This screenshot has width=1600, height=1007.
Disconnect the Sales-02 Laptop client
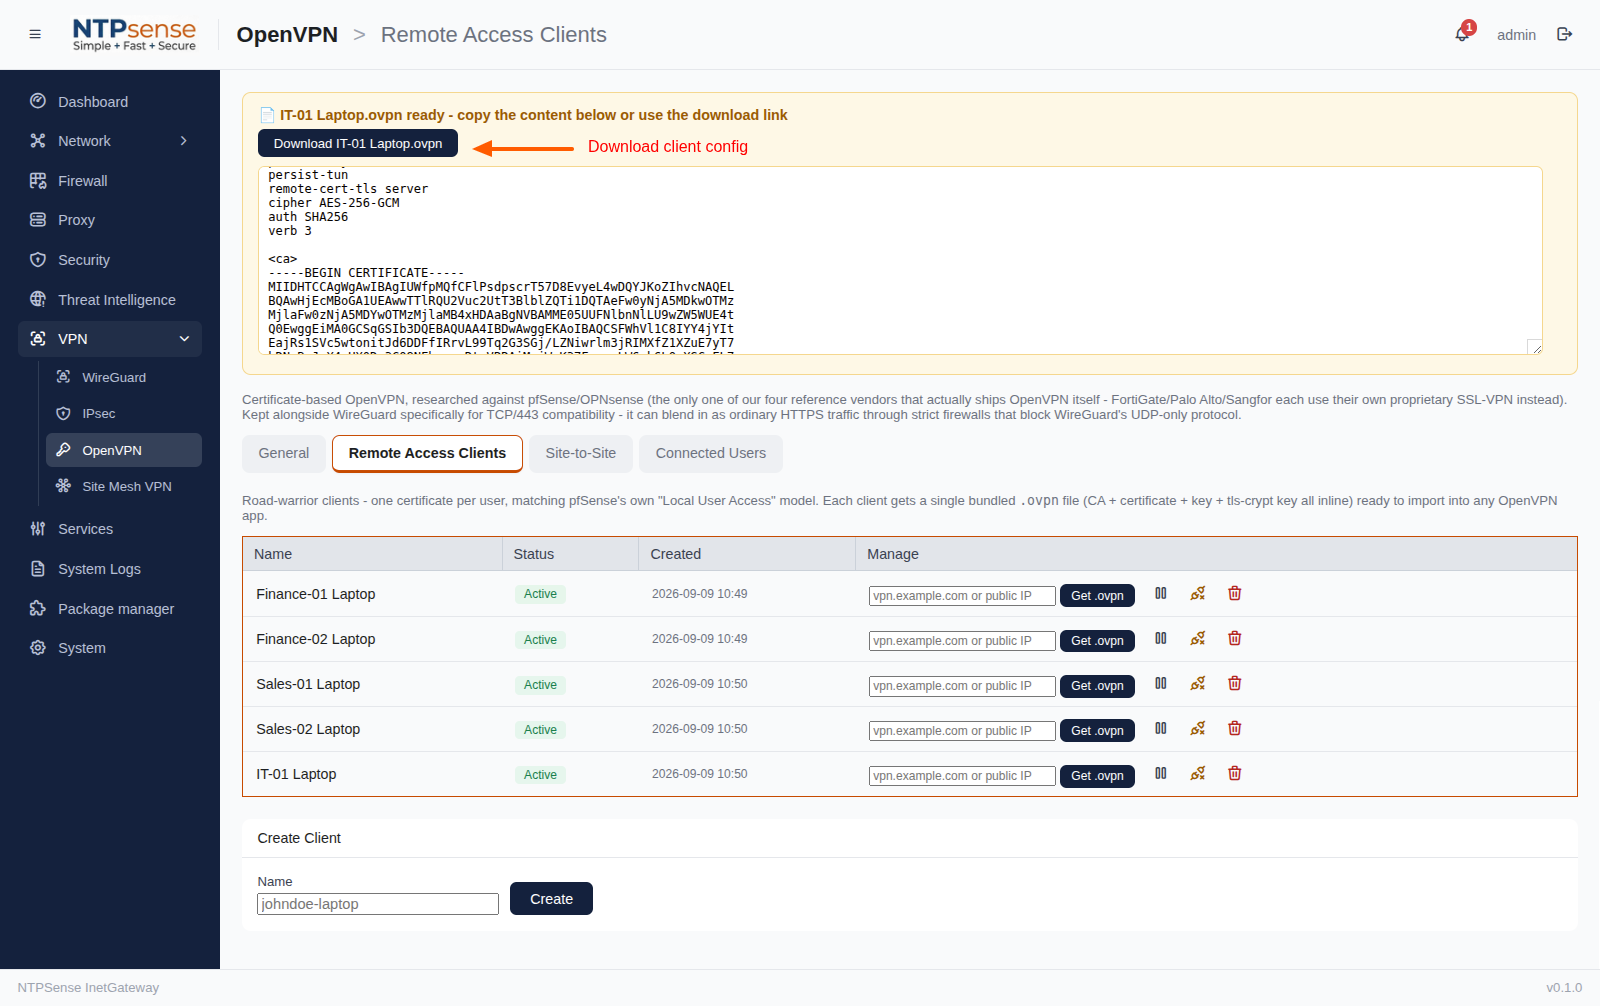[x=1198, y=728]
